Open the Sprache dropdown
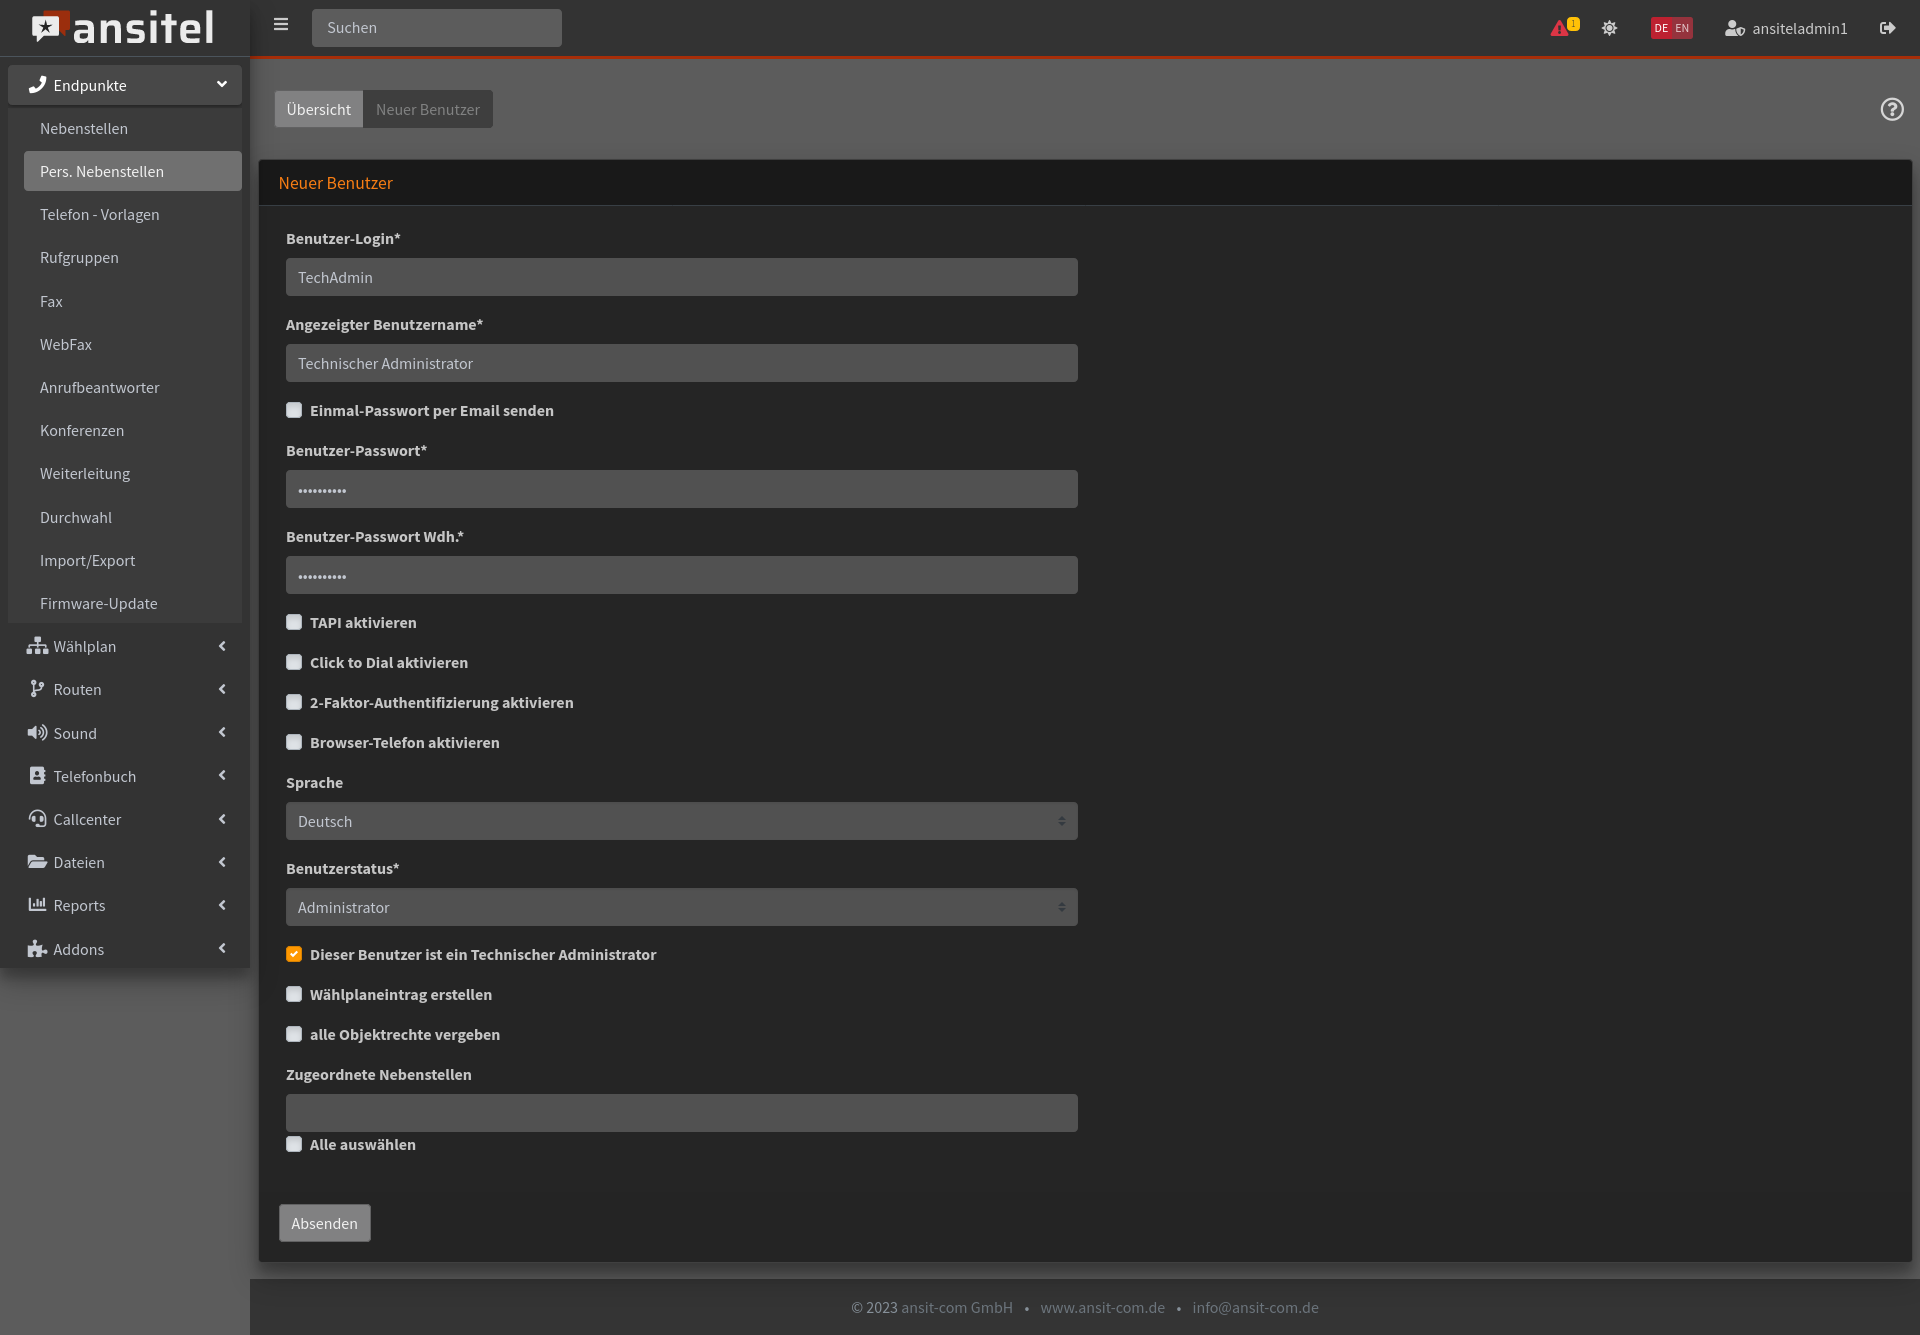Screen dimensions: 1920x1335 (681, 821)
